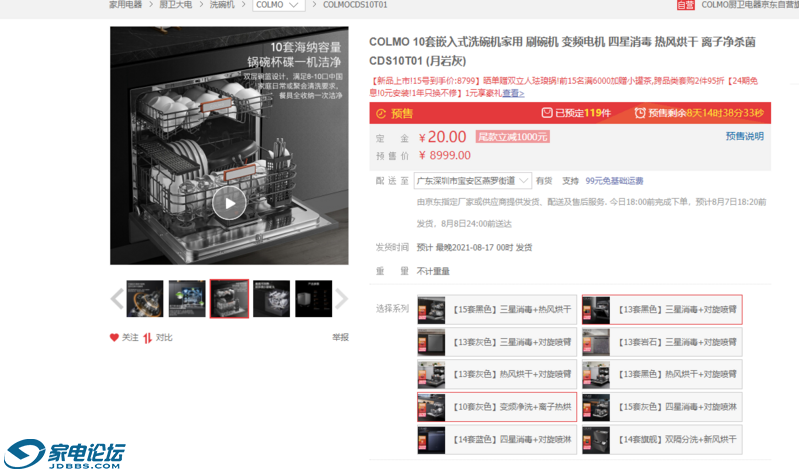799x475 pixels.
Task: Click the heart 关注 follow icon
Action: click(x=114, y=338)
